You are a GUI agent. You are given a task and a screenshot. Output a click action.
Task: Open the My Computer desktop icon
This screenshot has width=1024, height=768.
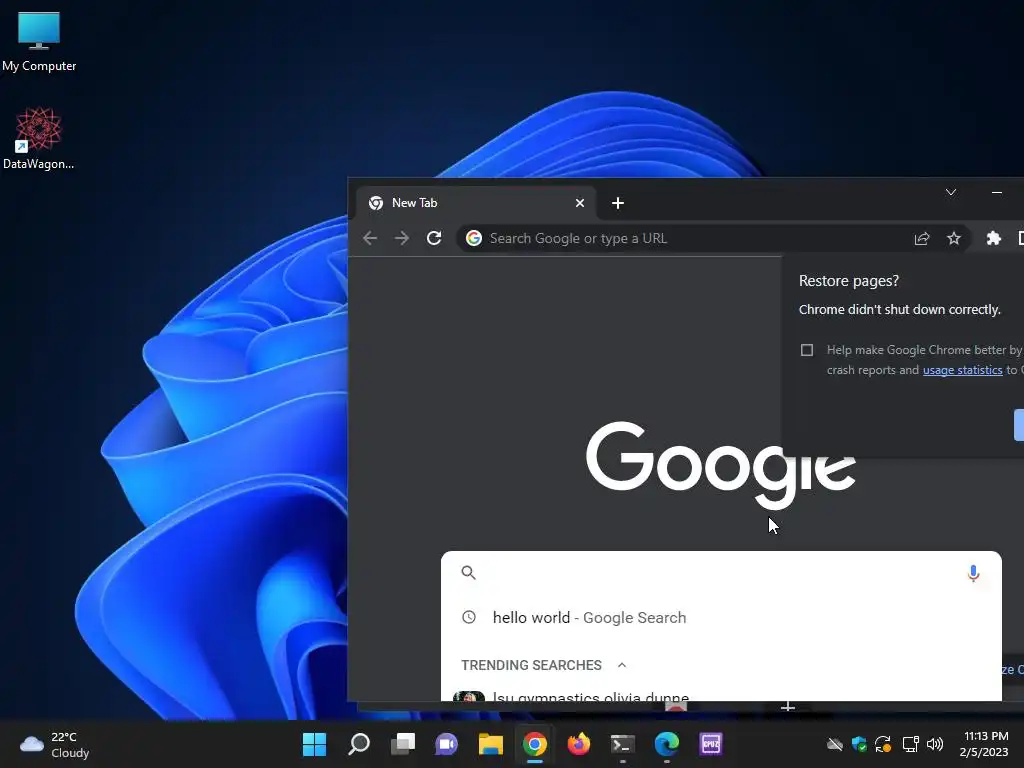(39, 41)
